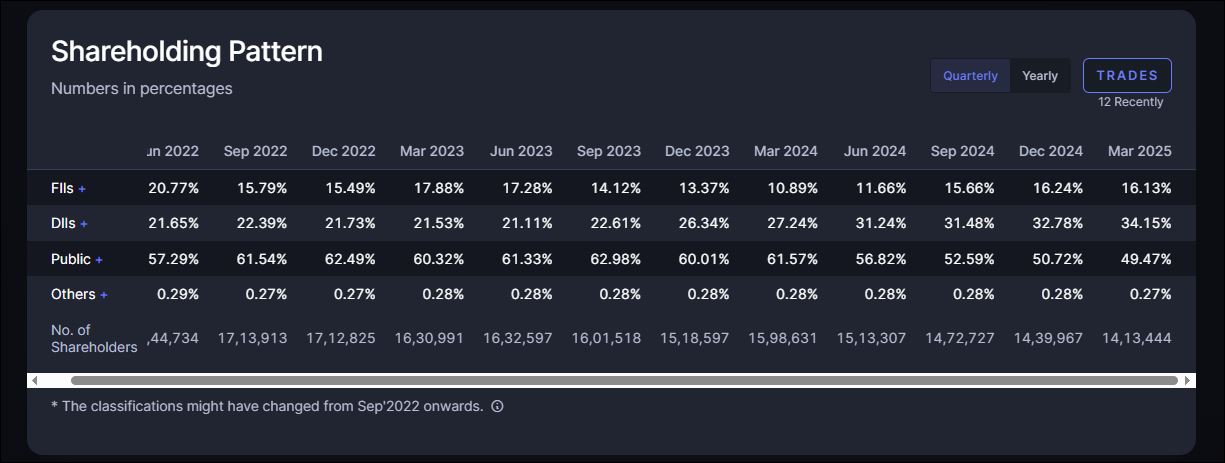Click the DIIs row label
Screen dimensions: 1225x463
63,224
